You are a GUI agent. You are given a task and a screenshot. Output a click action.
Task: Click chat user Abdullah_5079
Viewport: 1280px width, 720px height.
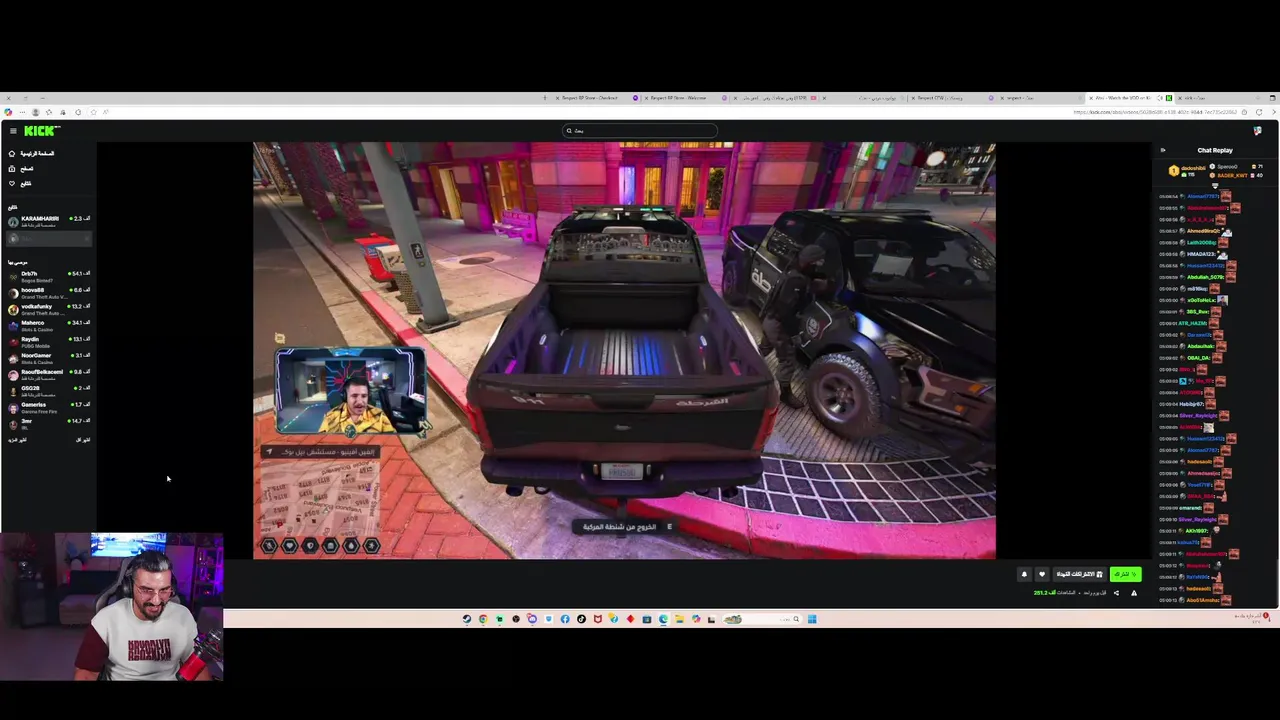pyautogui.click(x=1205, y=277)
